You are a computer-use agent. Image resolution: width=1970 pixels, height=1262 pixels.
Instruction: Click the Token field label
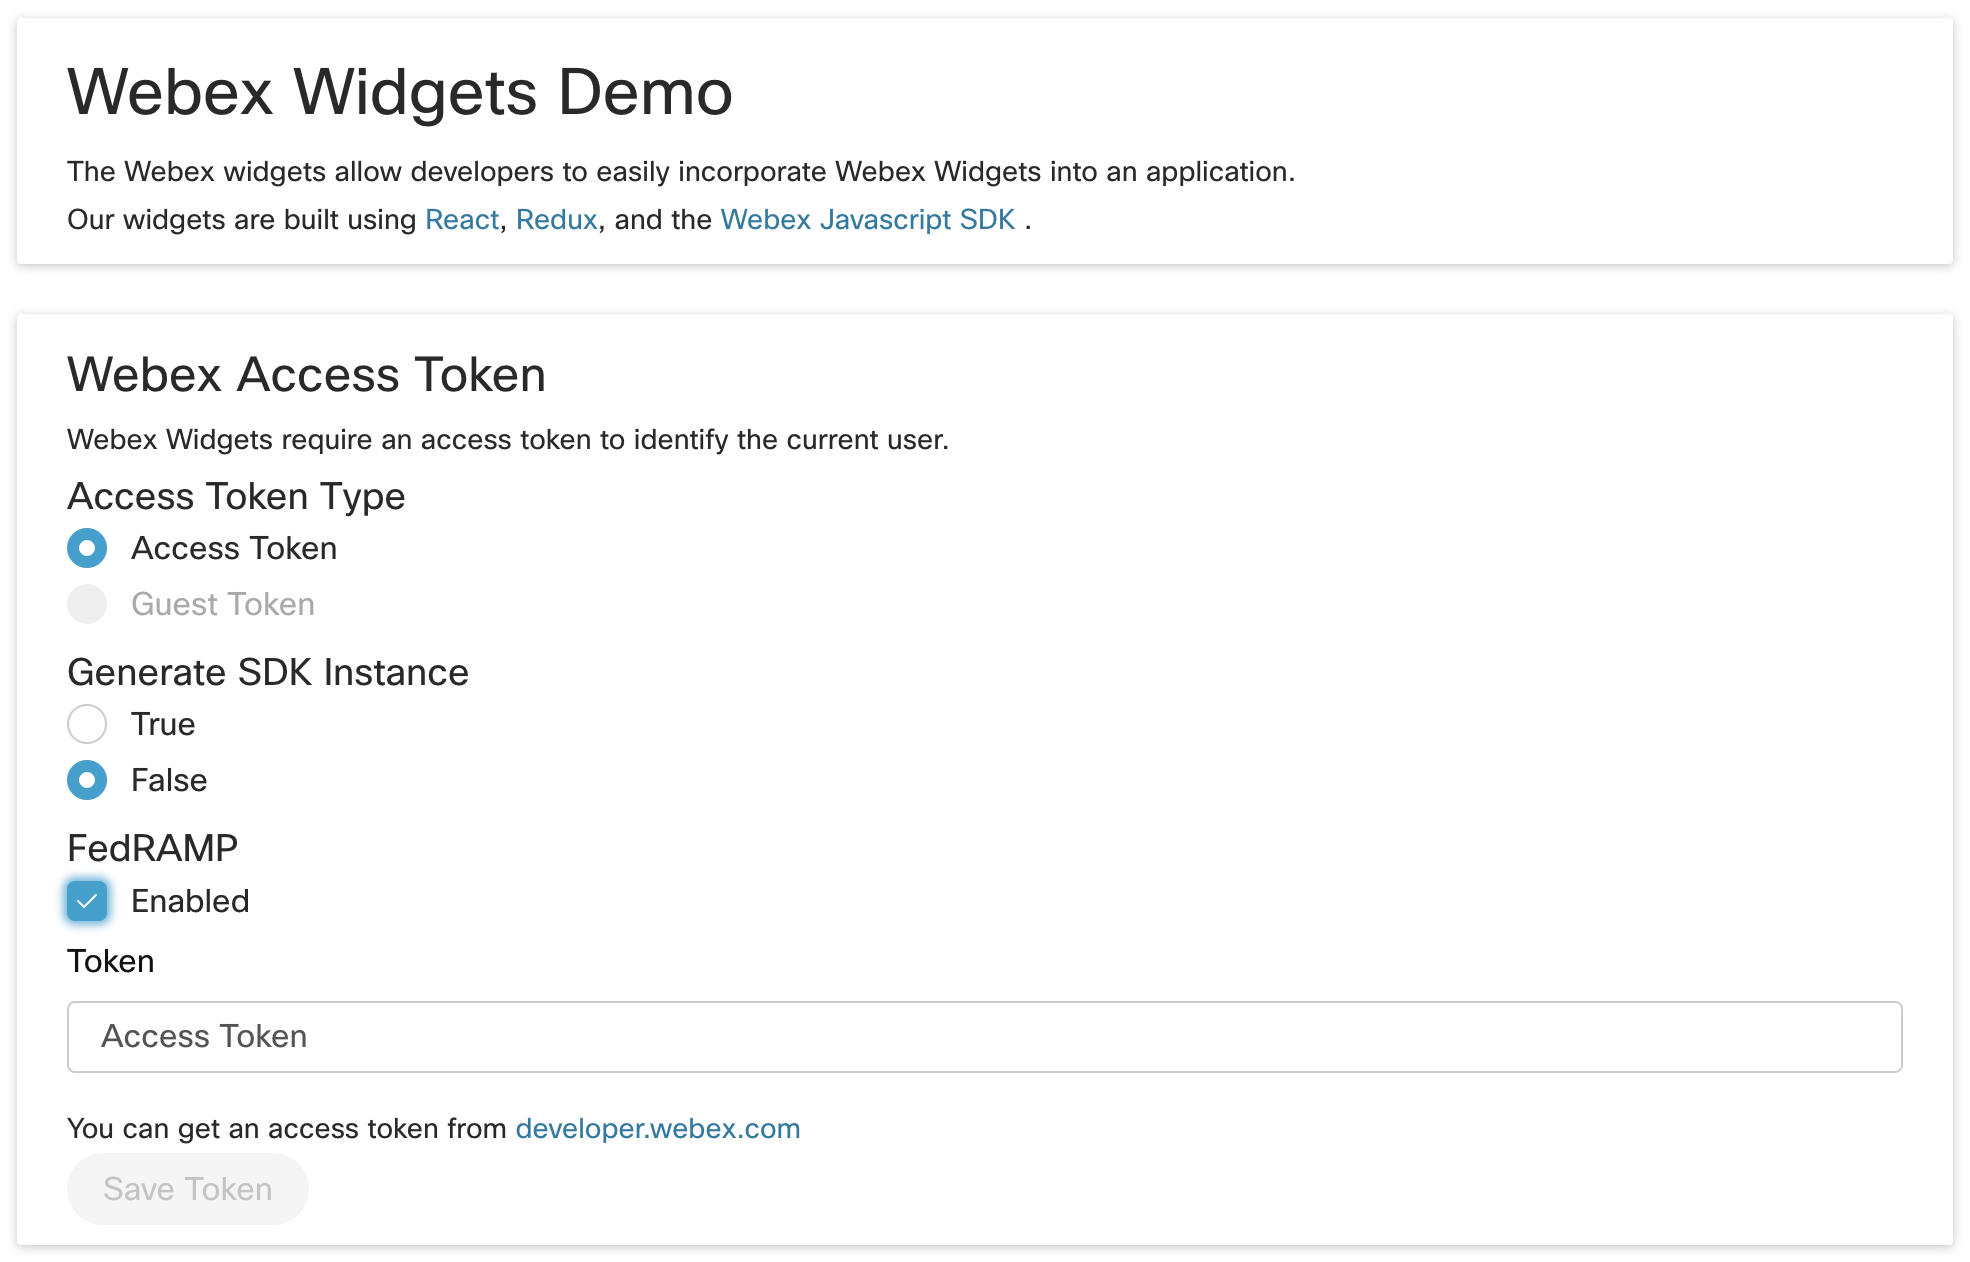[x=110, y=961]
